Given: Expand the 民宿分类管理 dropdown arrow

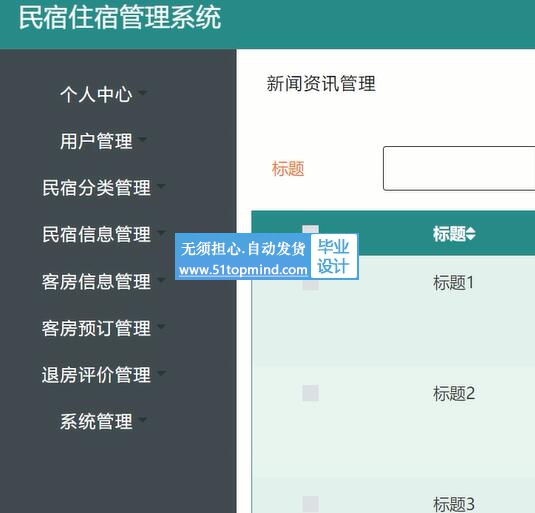Looking at the screenshot, I should (x=161, y=186).
